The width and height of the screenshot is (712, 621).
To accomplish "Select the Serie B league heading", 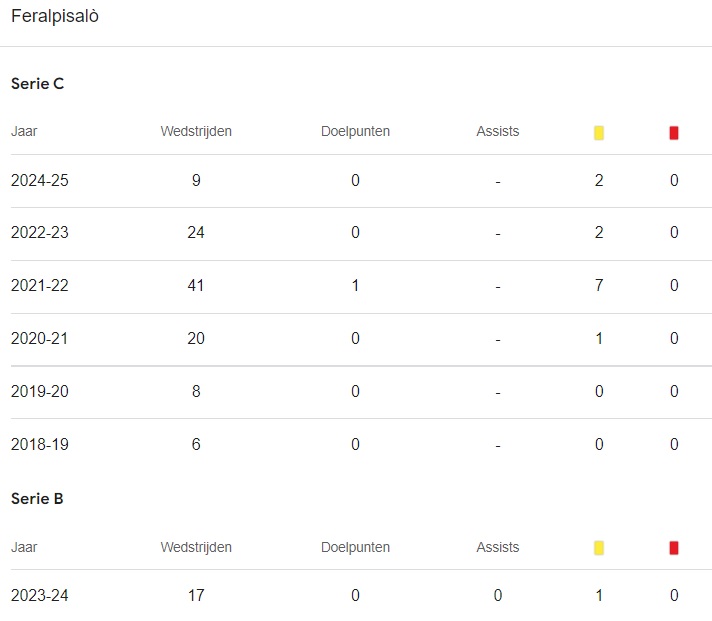I will pyautogui.click(x=38, y=499).
